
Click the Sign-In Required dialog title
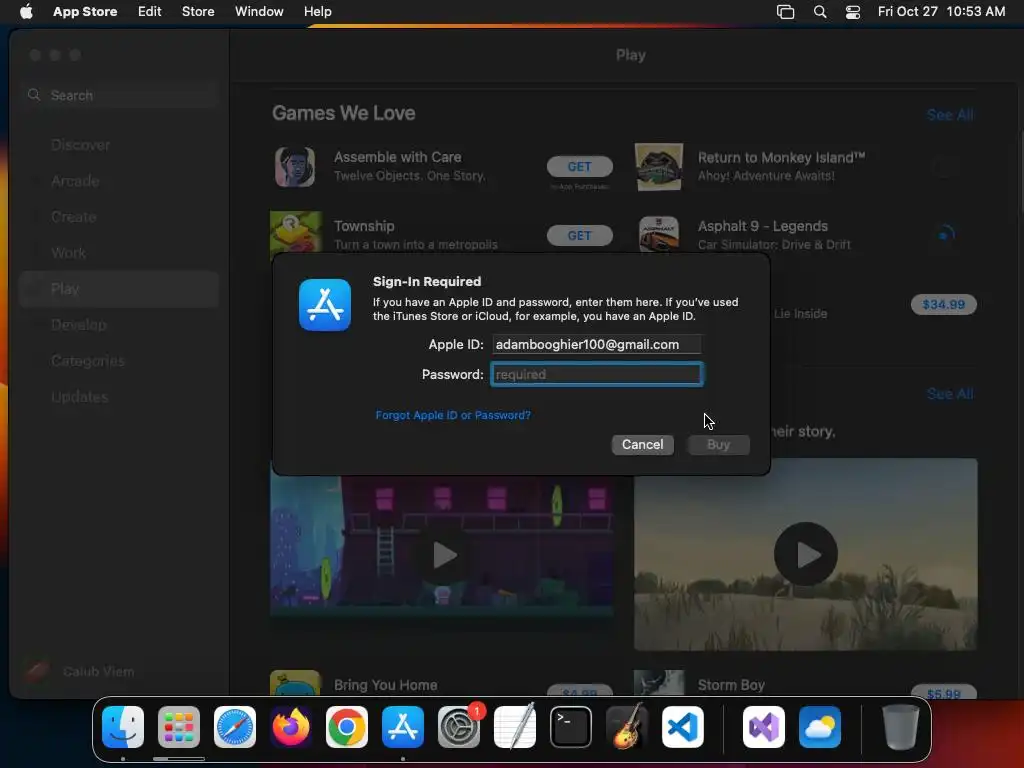click(427, 281)
